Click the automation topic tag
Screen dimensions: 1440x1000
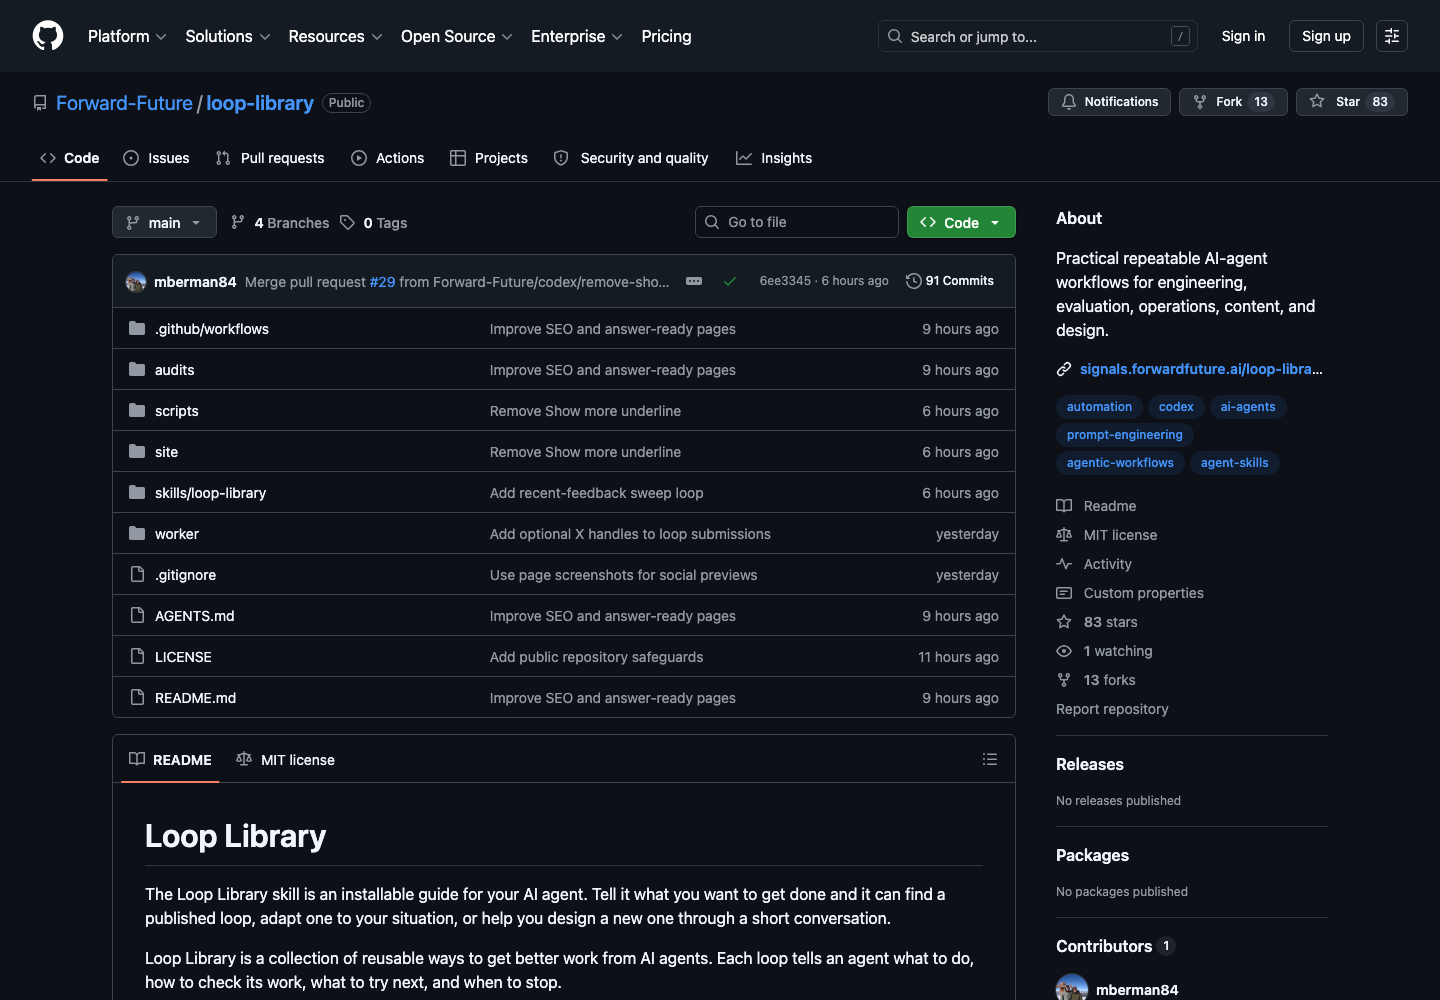pos(1099,407)
